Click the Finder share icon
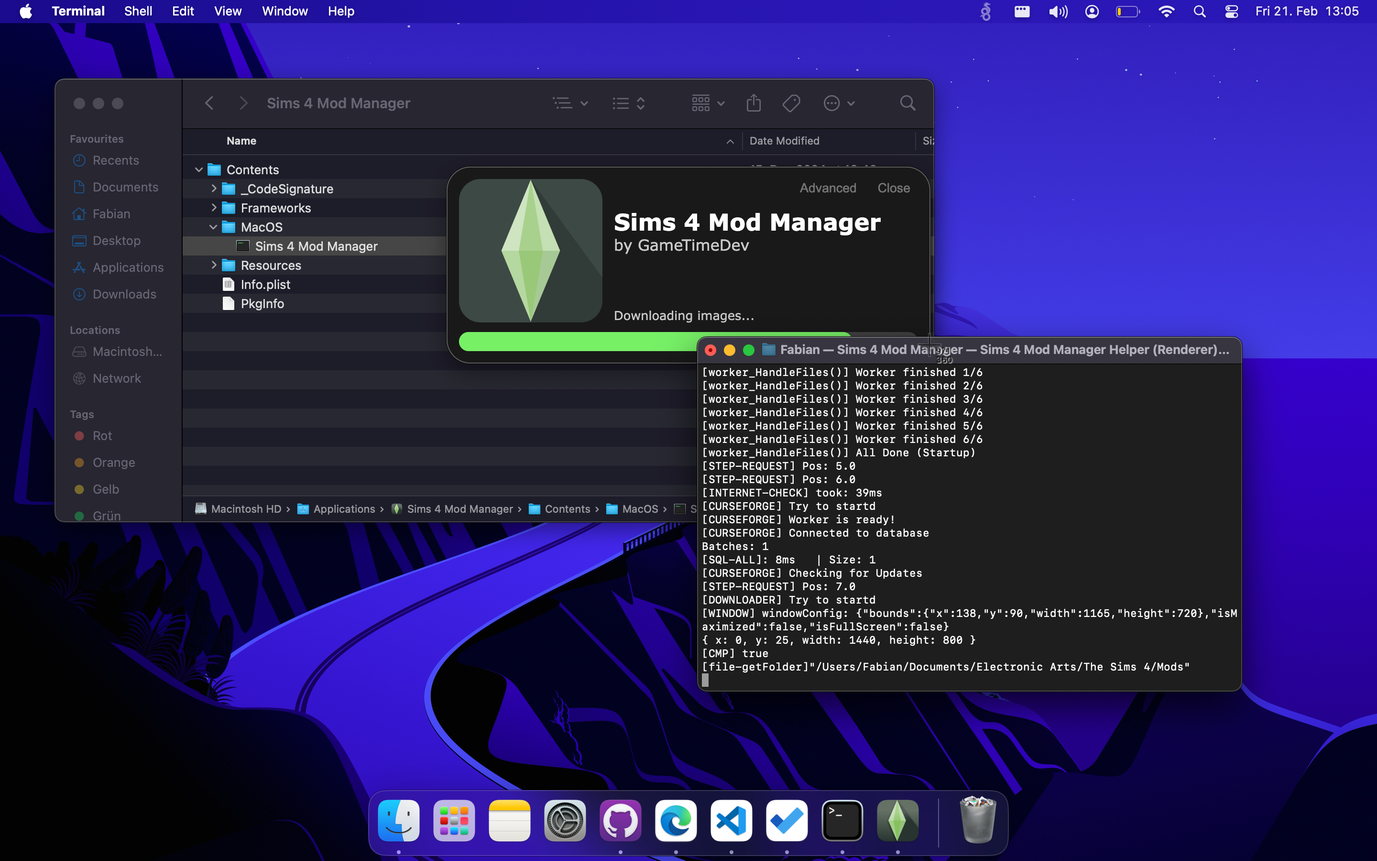 (754, 103)
